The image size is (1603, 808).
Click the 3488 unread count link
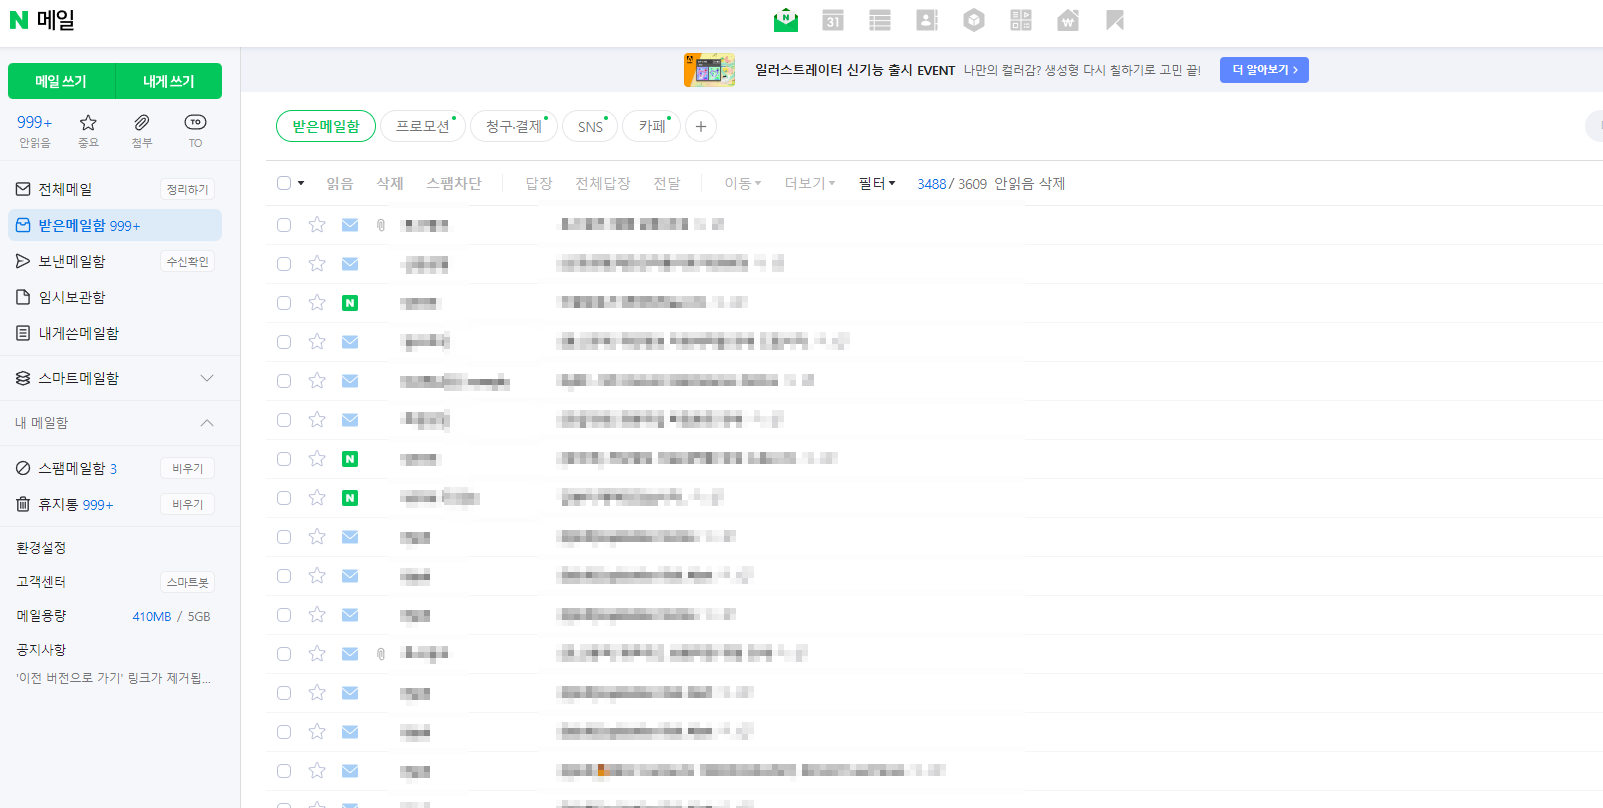931,184
